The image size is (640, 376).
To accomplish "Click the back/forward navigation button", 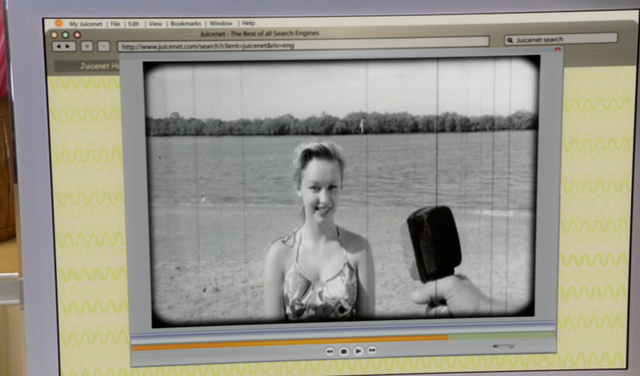I will [x=64, y=47].
